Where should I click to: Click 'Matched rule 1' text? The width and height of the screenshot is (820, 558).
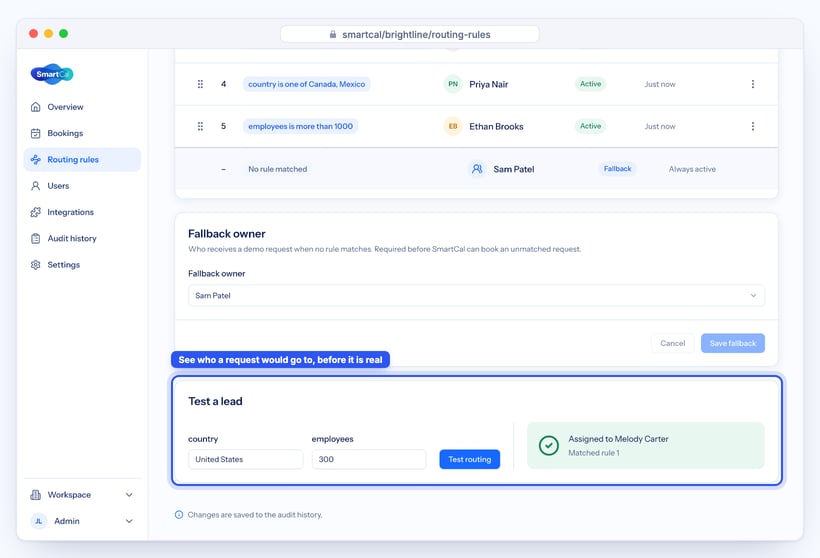tap(594, 453)
